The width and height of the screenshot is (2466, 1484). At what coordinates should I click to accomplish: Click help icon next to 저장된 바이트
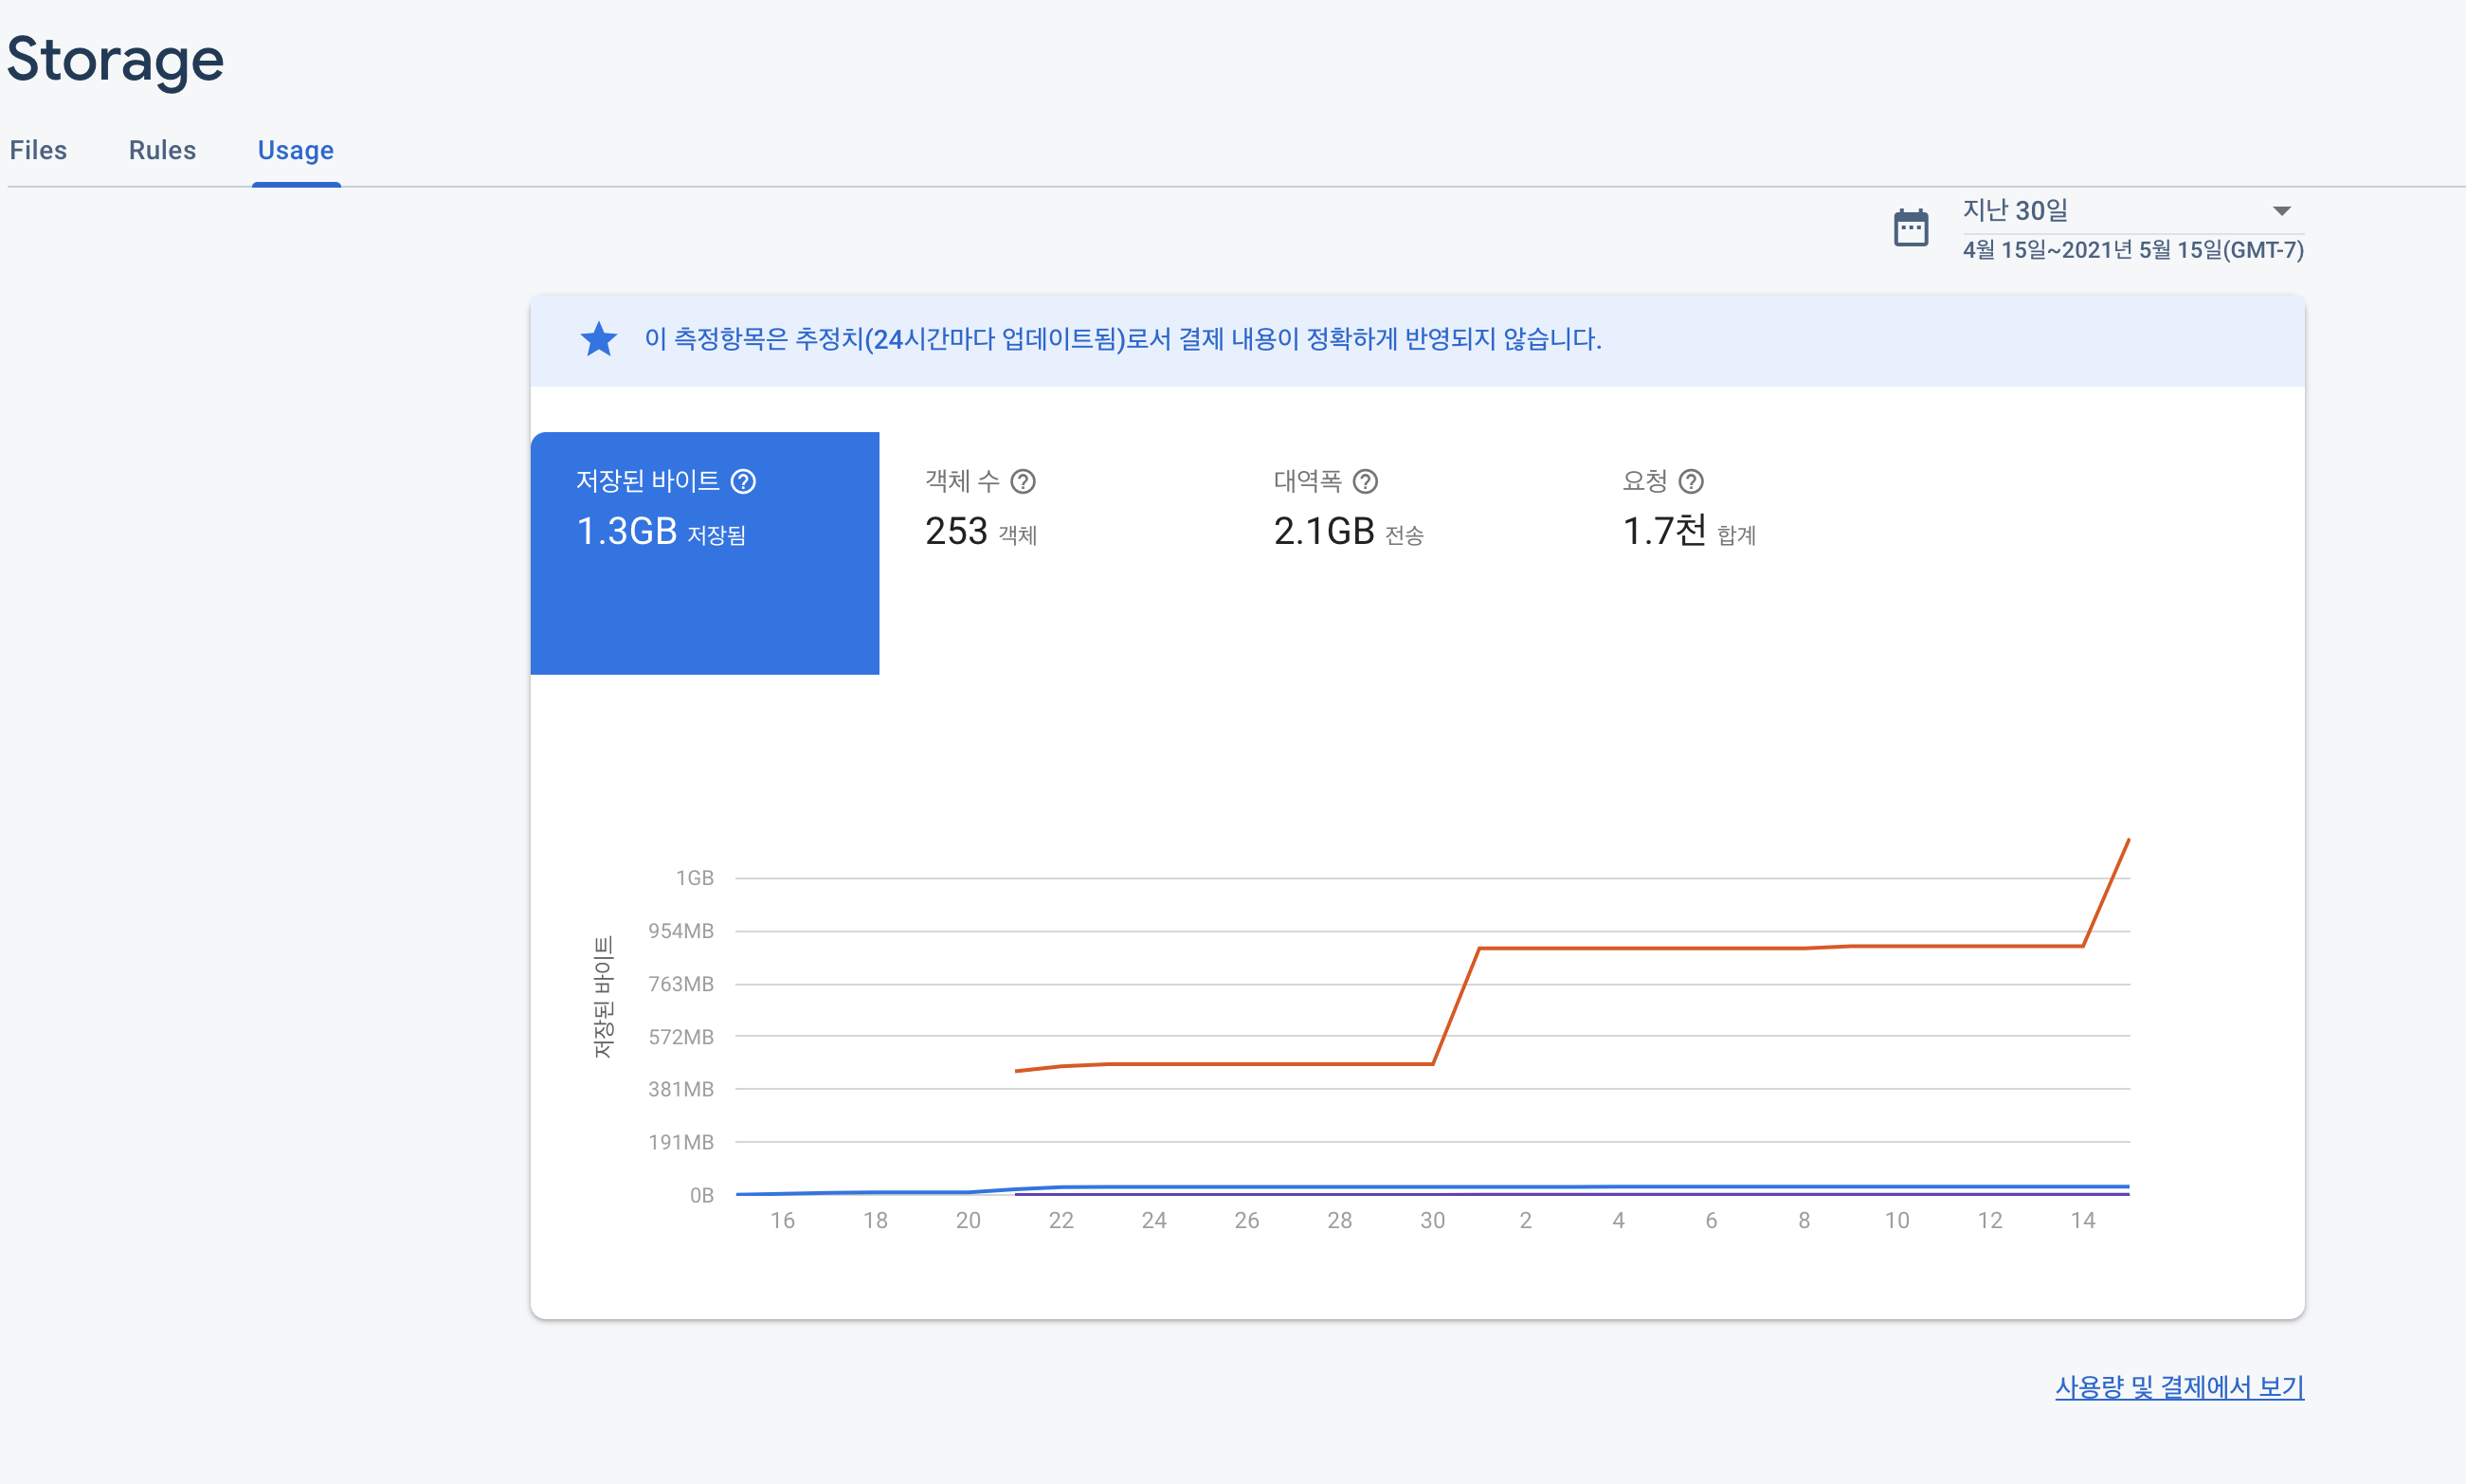pyautogui.click(x=743, y=481)
